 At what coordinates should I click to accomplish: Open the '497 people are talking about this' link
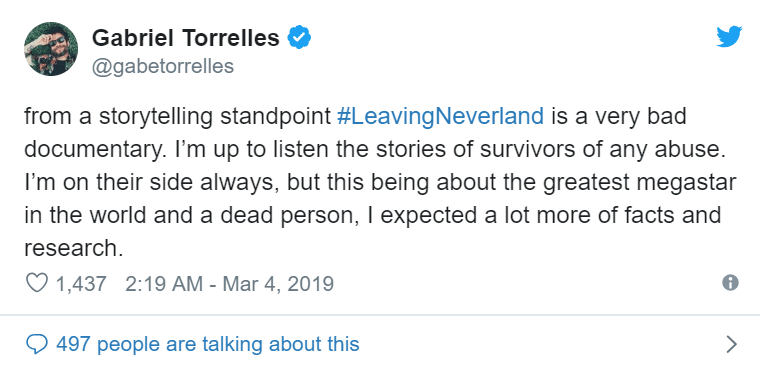pyautogui.click(x=208, y=344)
